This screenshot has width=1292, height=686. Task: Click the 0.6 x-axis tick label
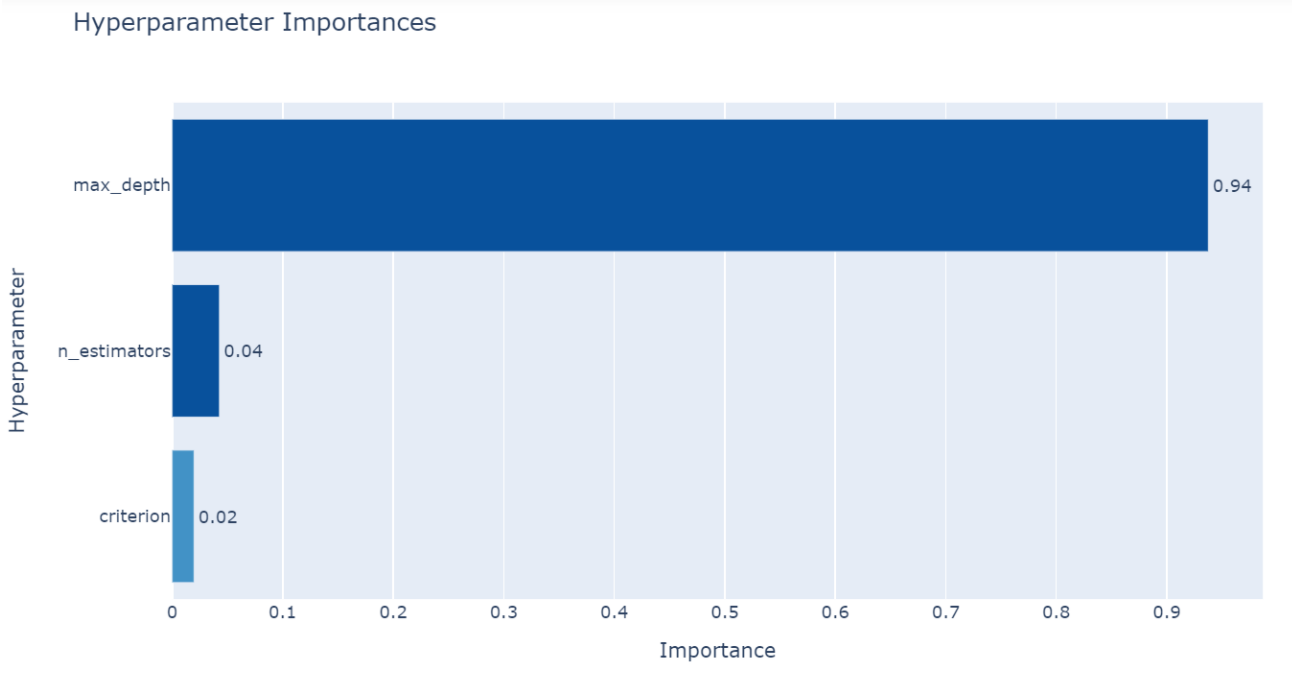[835, 611]
